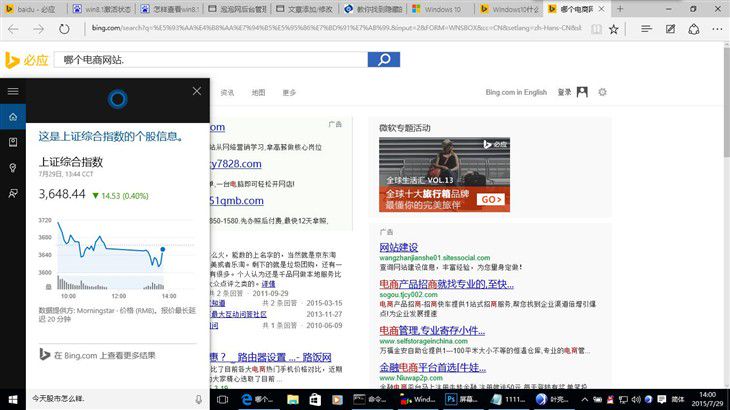Open Cortana hamburger menu
Screen dimensions: 730x410
point(13,91)
